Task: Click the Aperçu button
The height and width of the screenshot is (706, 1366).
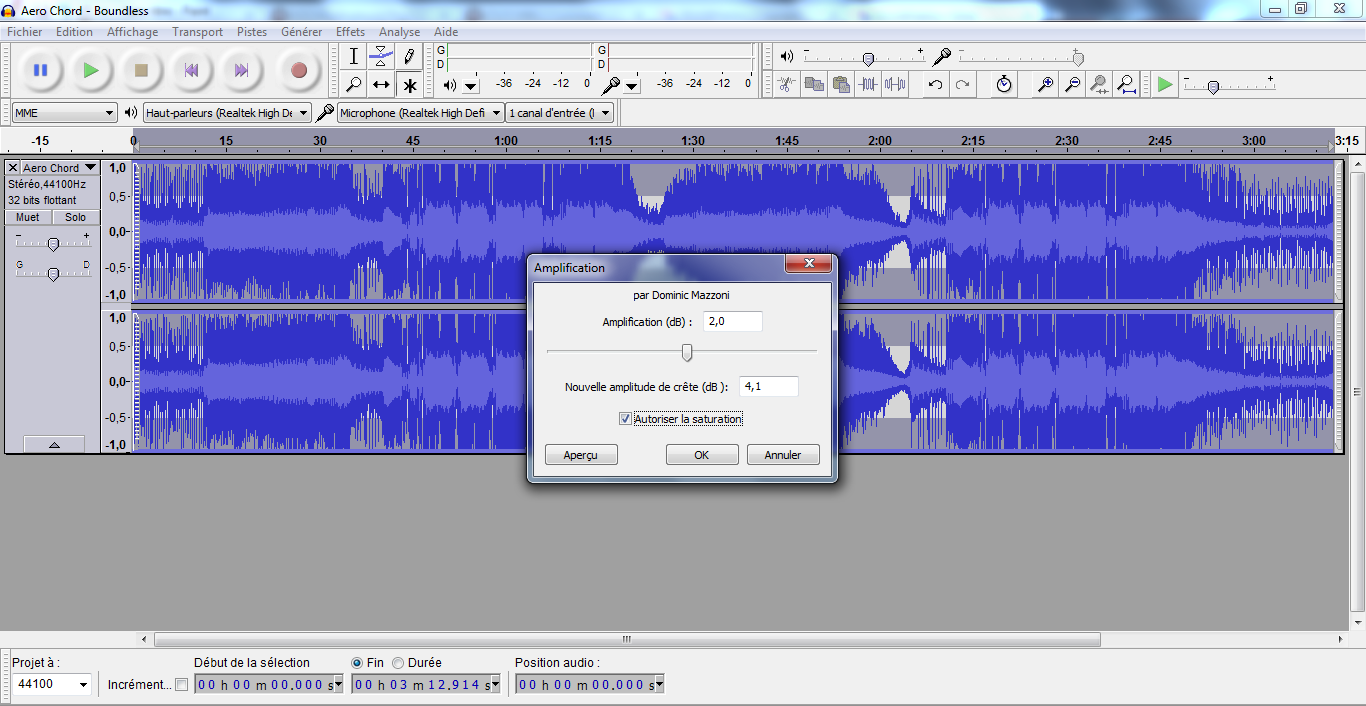Action: point(581,454)
